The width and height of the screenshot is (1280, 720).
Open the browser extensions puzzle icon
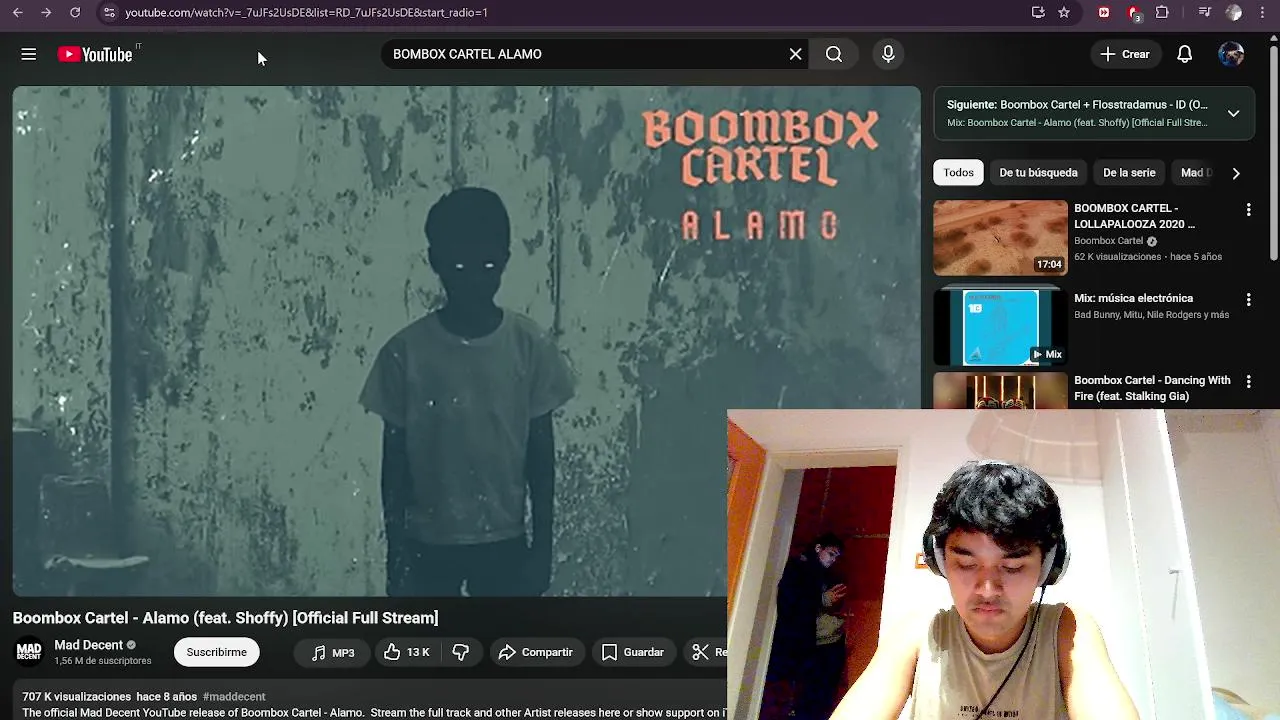1162,12
